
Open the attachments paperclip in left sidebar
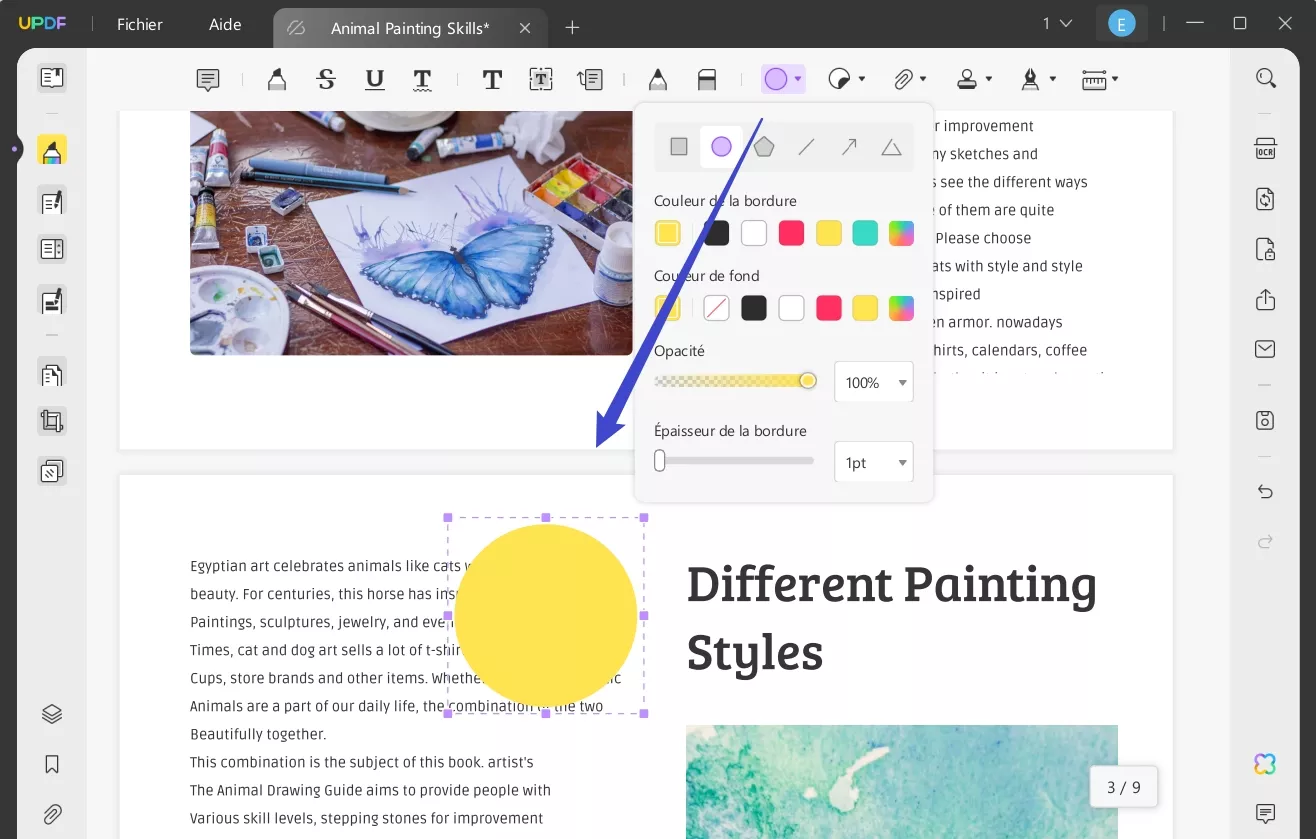(52, 814)
